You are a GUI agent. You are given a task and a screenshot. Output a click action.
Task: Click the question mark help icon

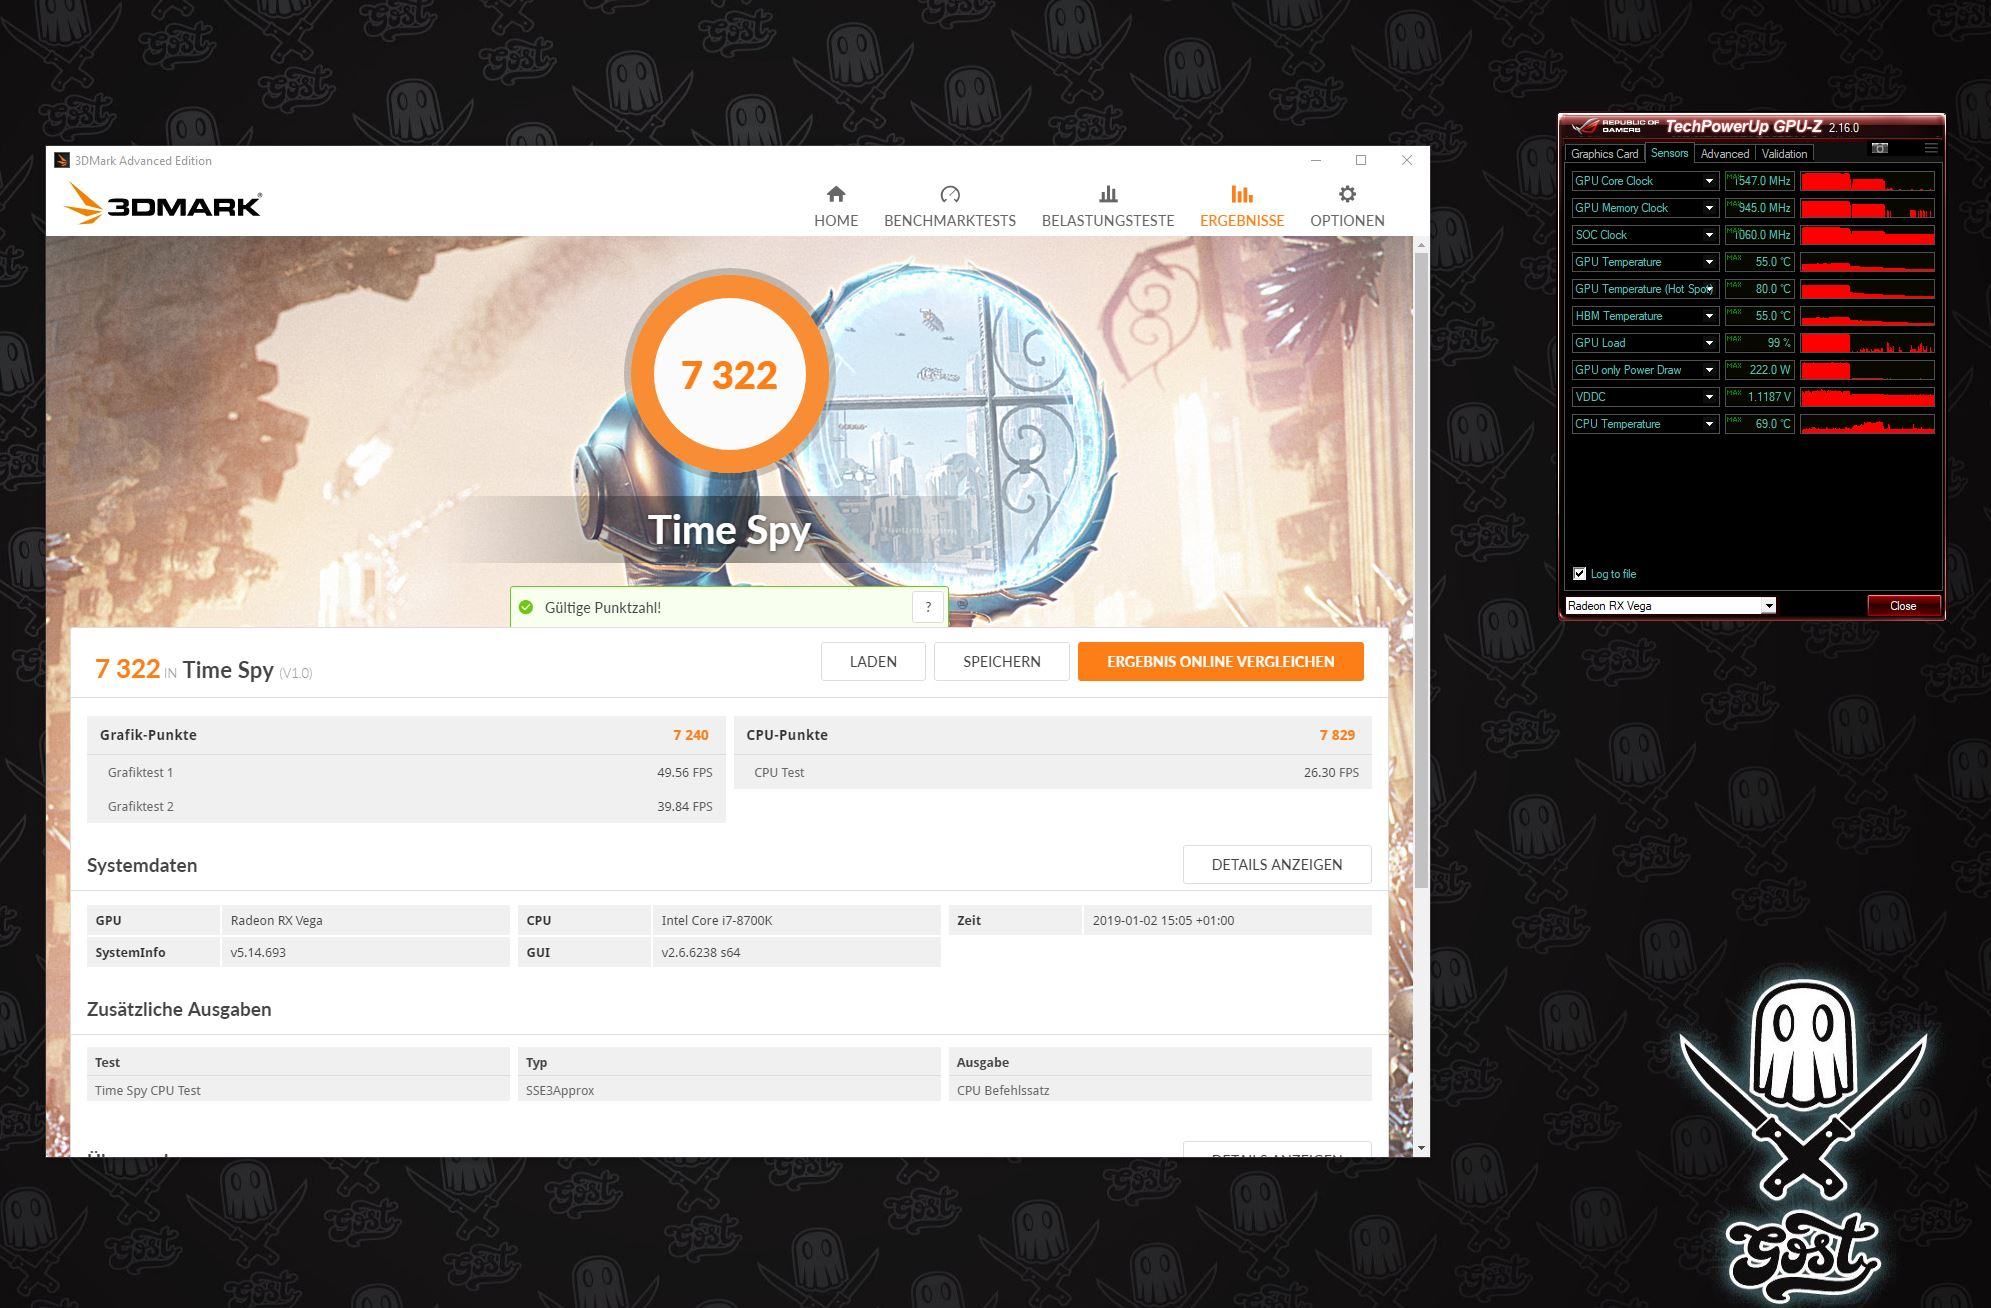(x=928, y=607)
